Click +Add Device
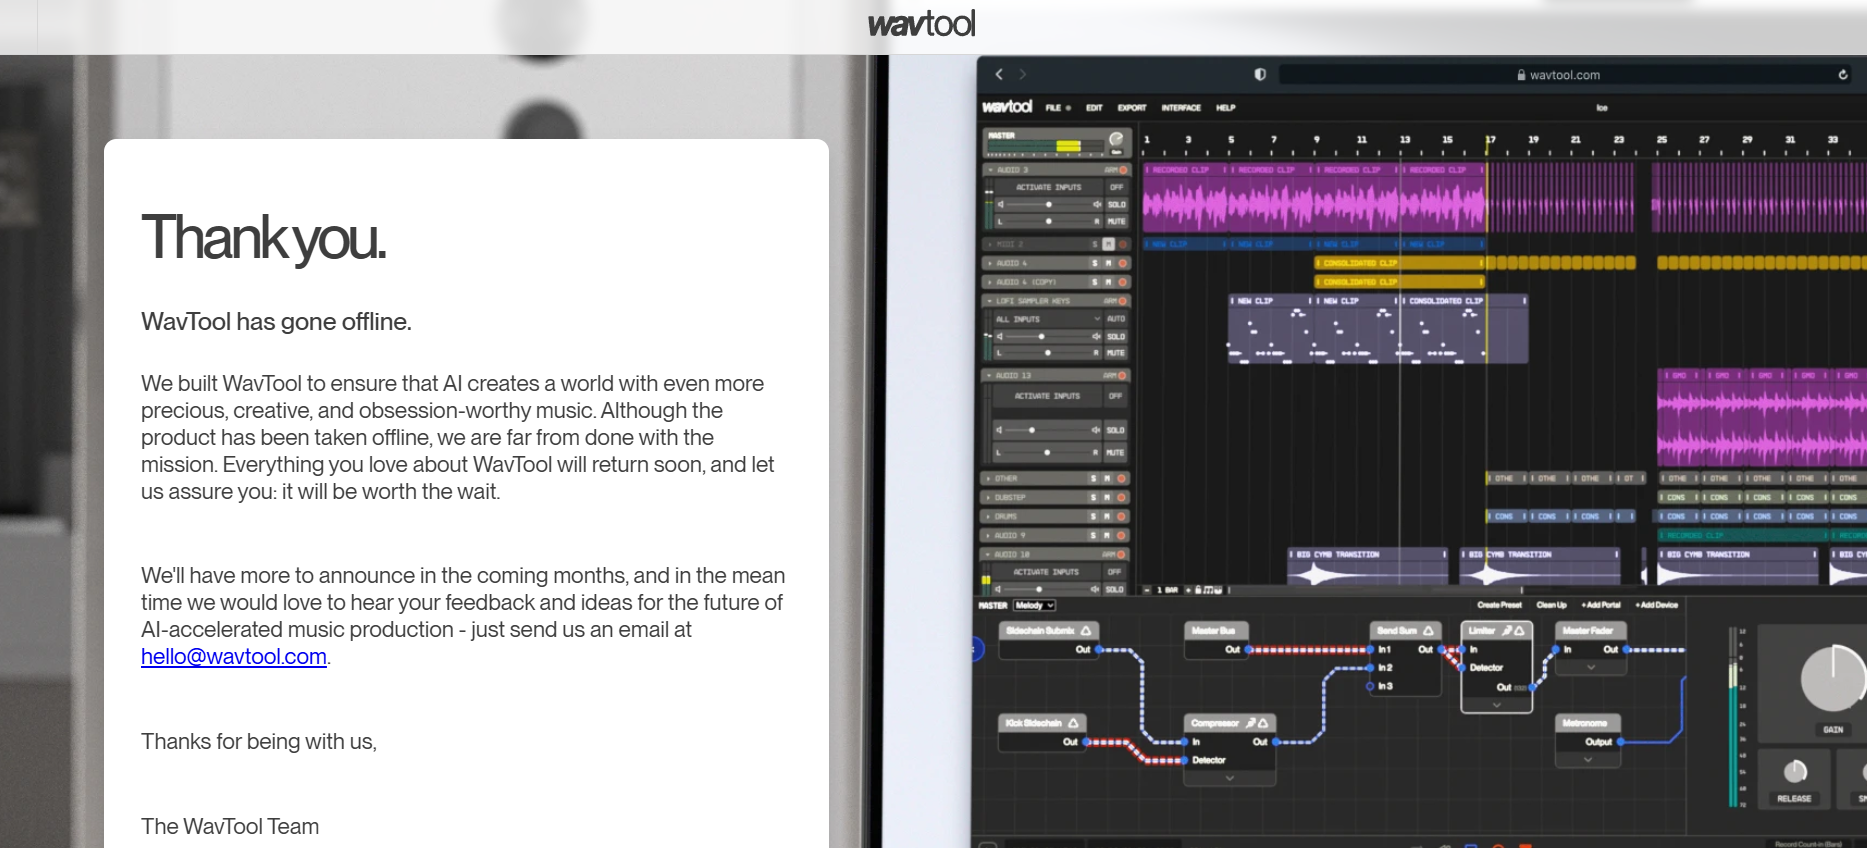This screenshot has width=1867, height=848. 1656,605
